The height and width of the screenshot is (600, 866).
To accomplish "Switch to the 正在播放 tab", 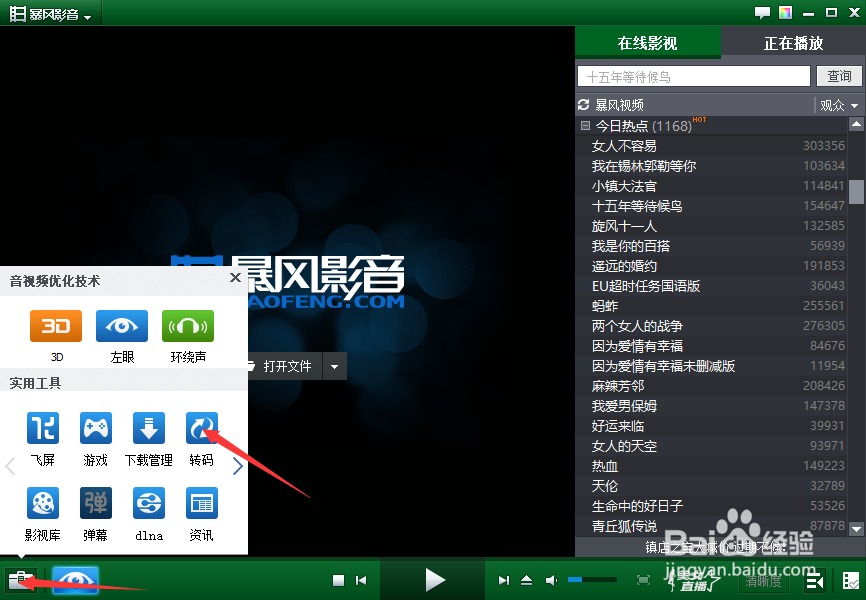I will (x=793, y=43).
